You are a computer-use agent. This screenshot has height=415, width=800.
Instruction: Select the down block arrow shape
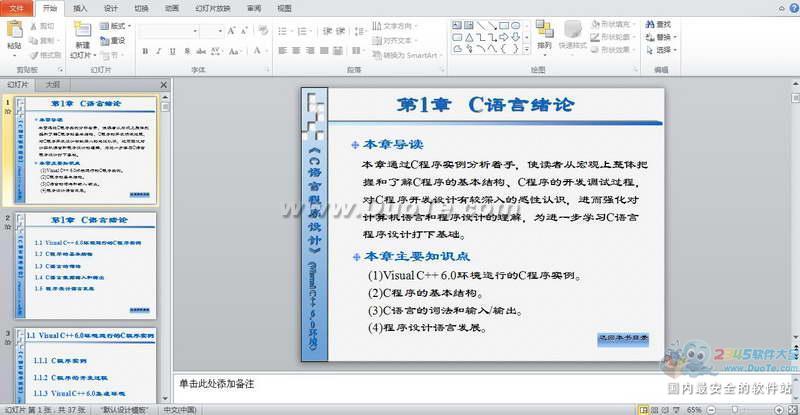click(516, 37)
